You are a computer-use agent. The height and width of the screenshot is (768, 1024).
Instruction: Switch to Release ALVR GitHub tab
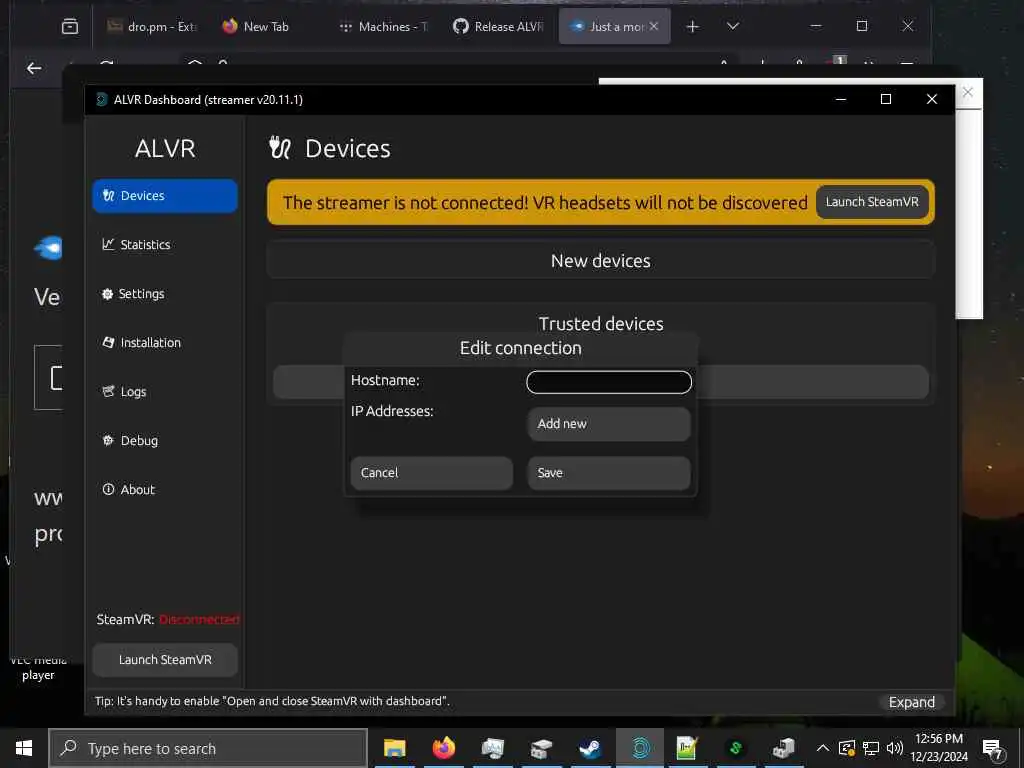[500, 26]
